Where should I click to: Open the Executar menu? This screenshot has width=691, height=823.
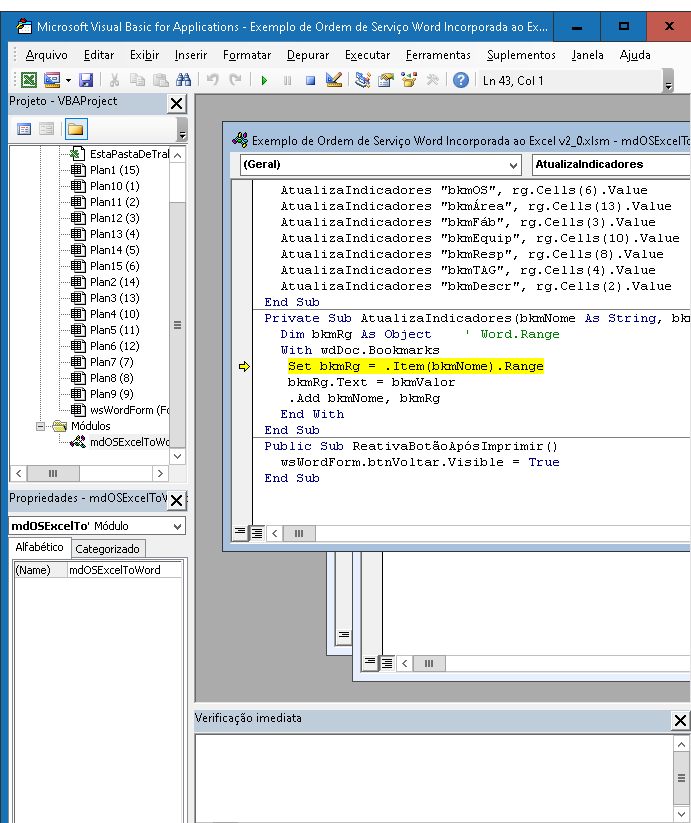(x=367, y=55)
